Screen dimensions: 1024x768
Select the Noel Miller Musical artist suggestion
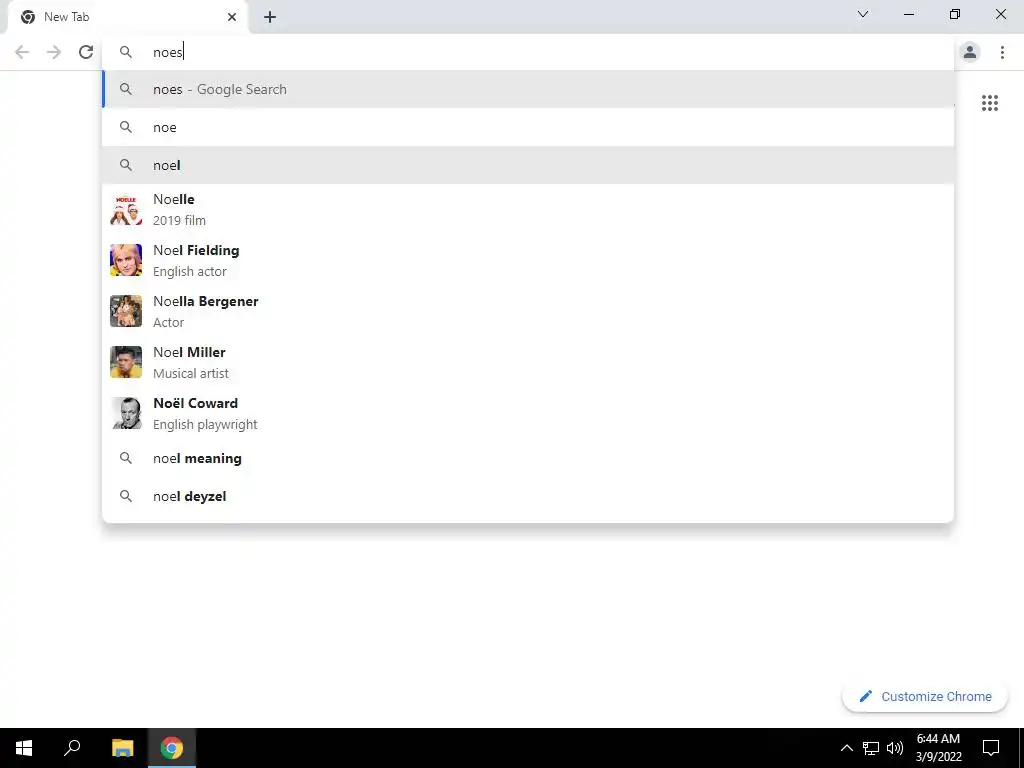pos(528,362)
